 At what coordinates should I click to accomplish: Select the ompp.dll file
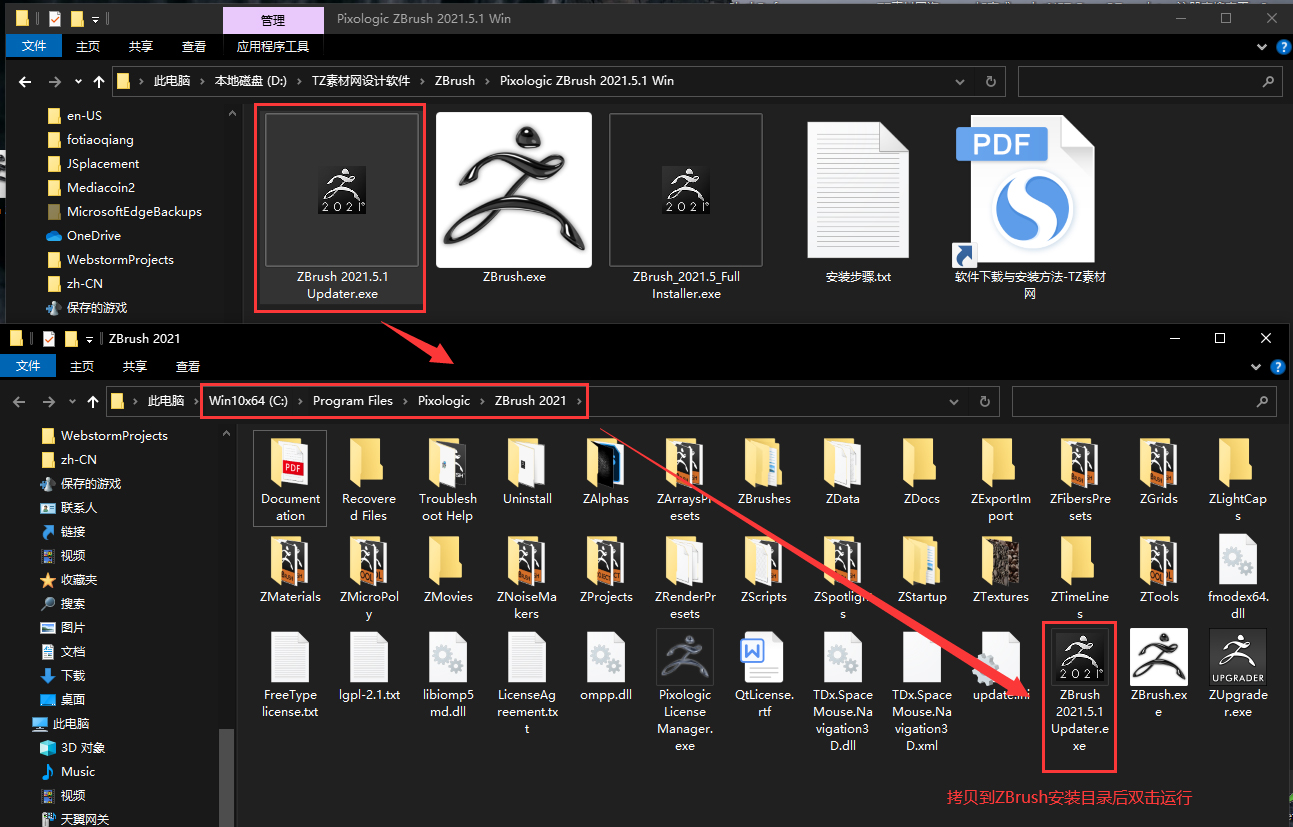pos(607,666)
